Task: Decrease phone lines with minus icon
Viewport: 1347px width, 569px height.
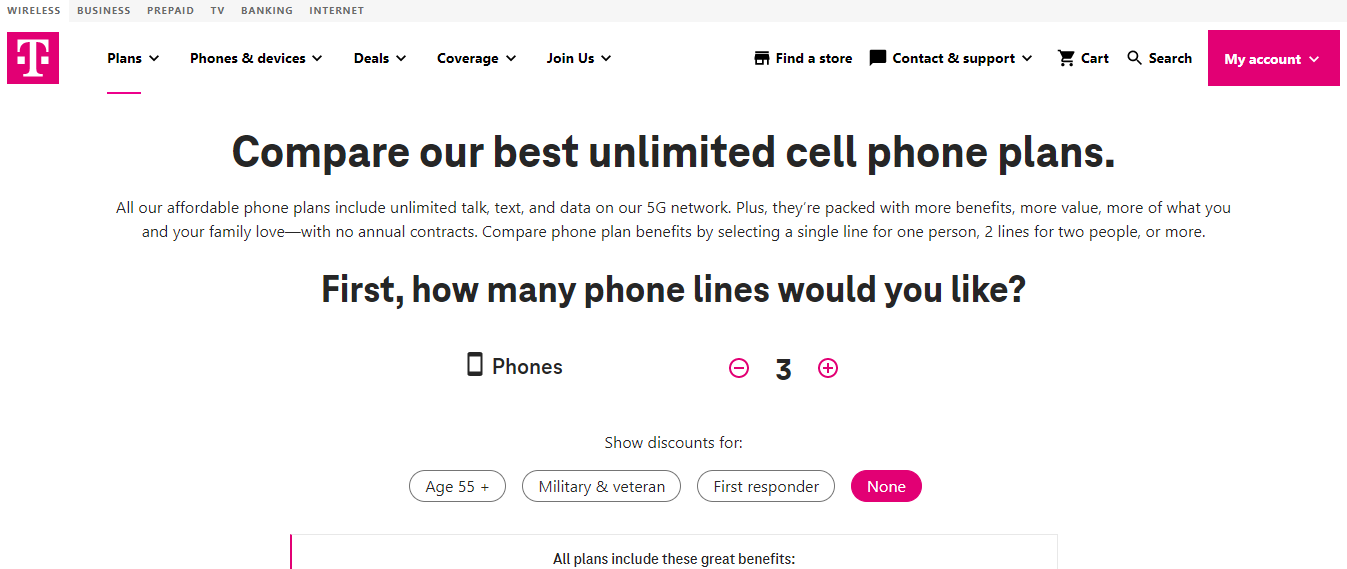Action: coord(739,368)
